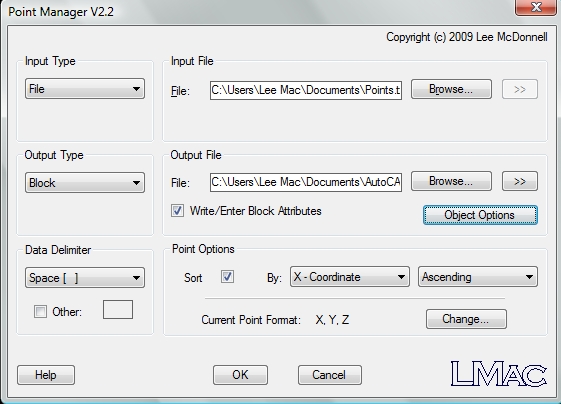Confirm with the OK button
Viewport: 561px width, 404px height.
(240, 375)
